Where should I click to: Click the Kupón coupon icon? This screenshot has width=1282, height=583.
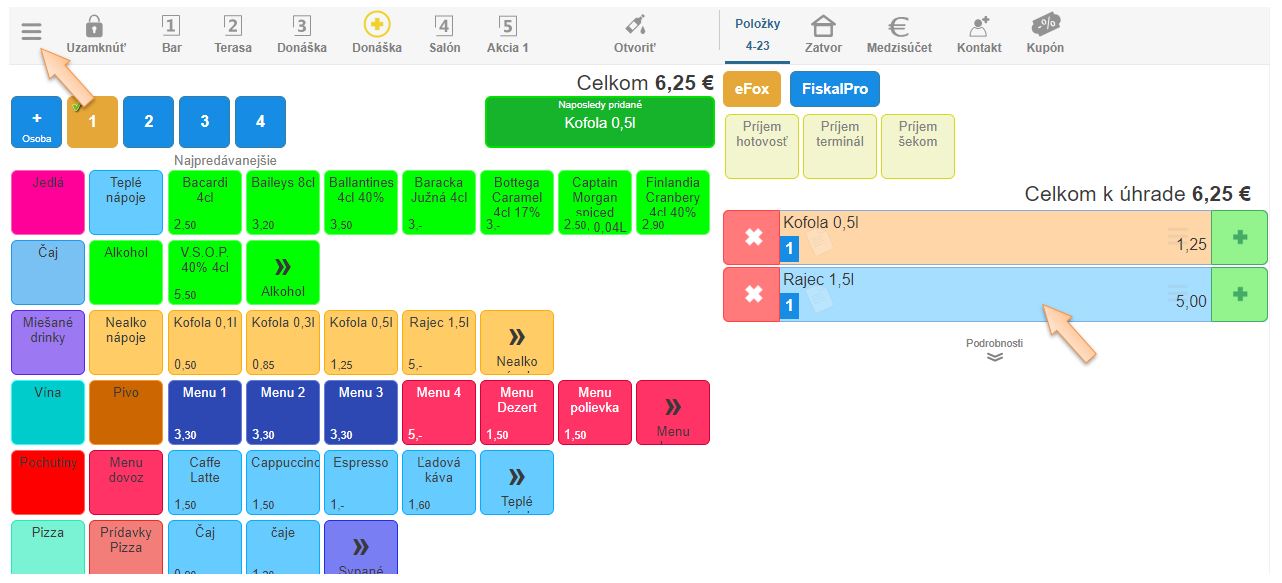pyautogui.click(x=1045, y=26)
